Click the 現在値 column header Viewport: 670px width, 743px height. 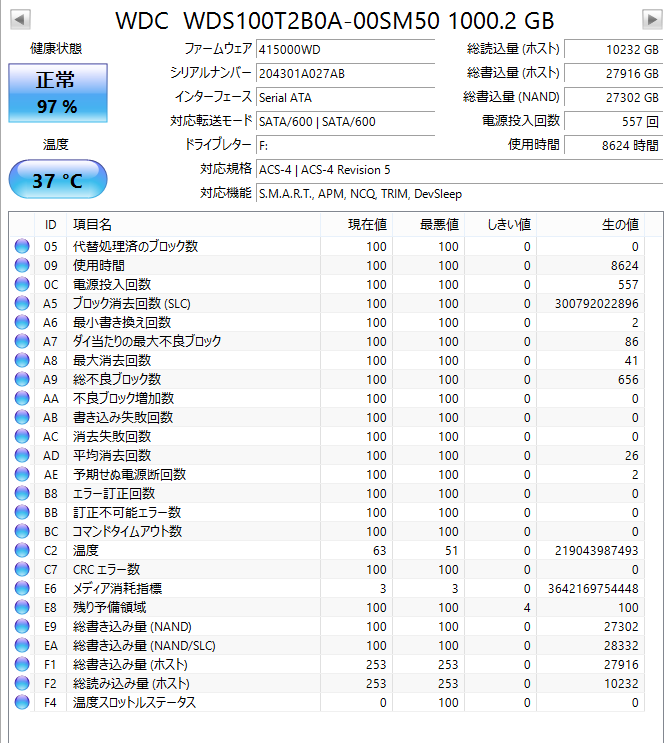pos(356,225)
